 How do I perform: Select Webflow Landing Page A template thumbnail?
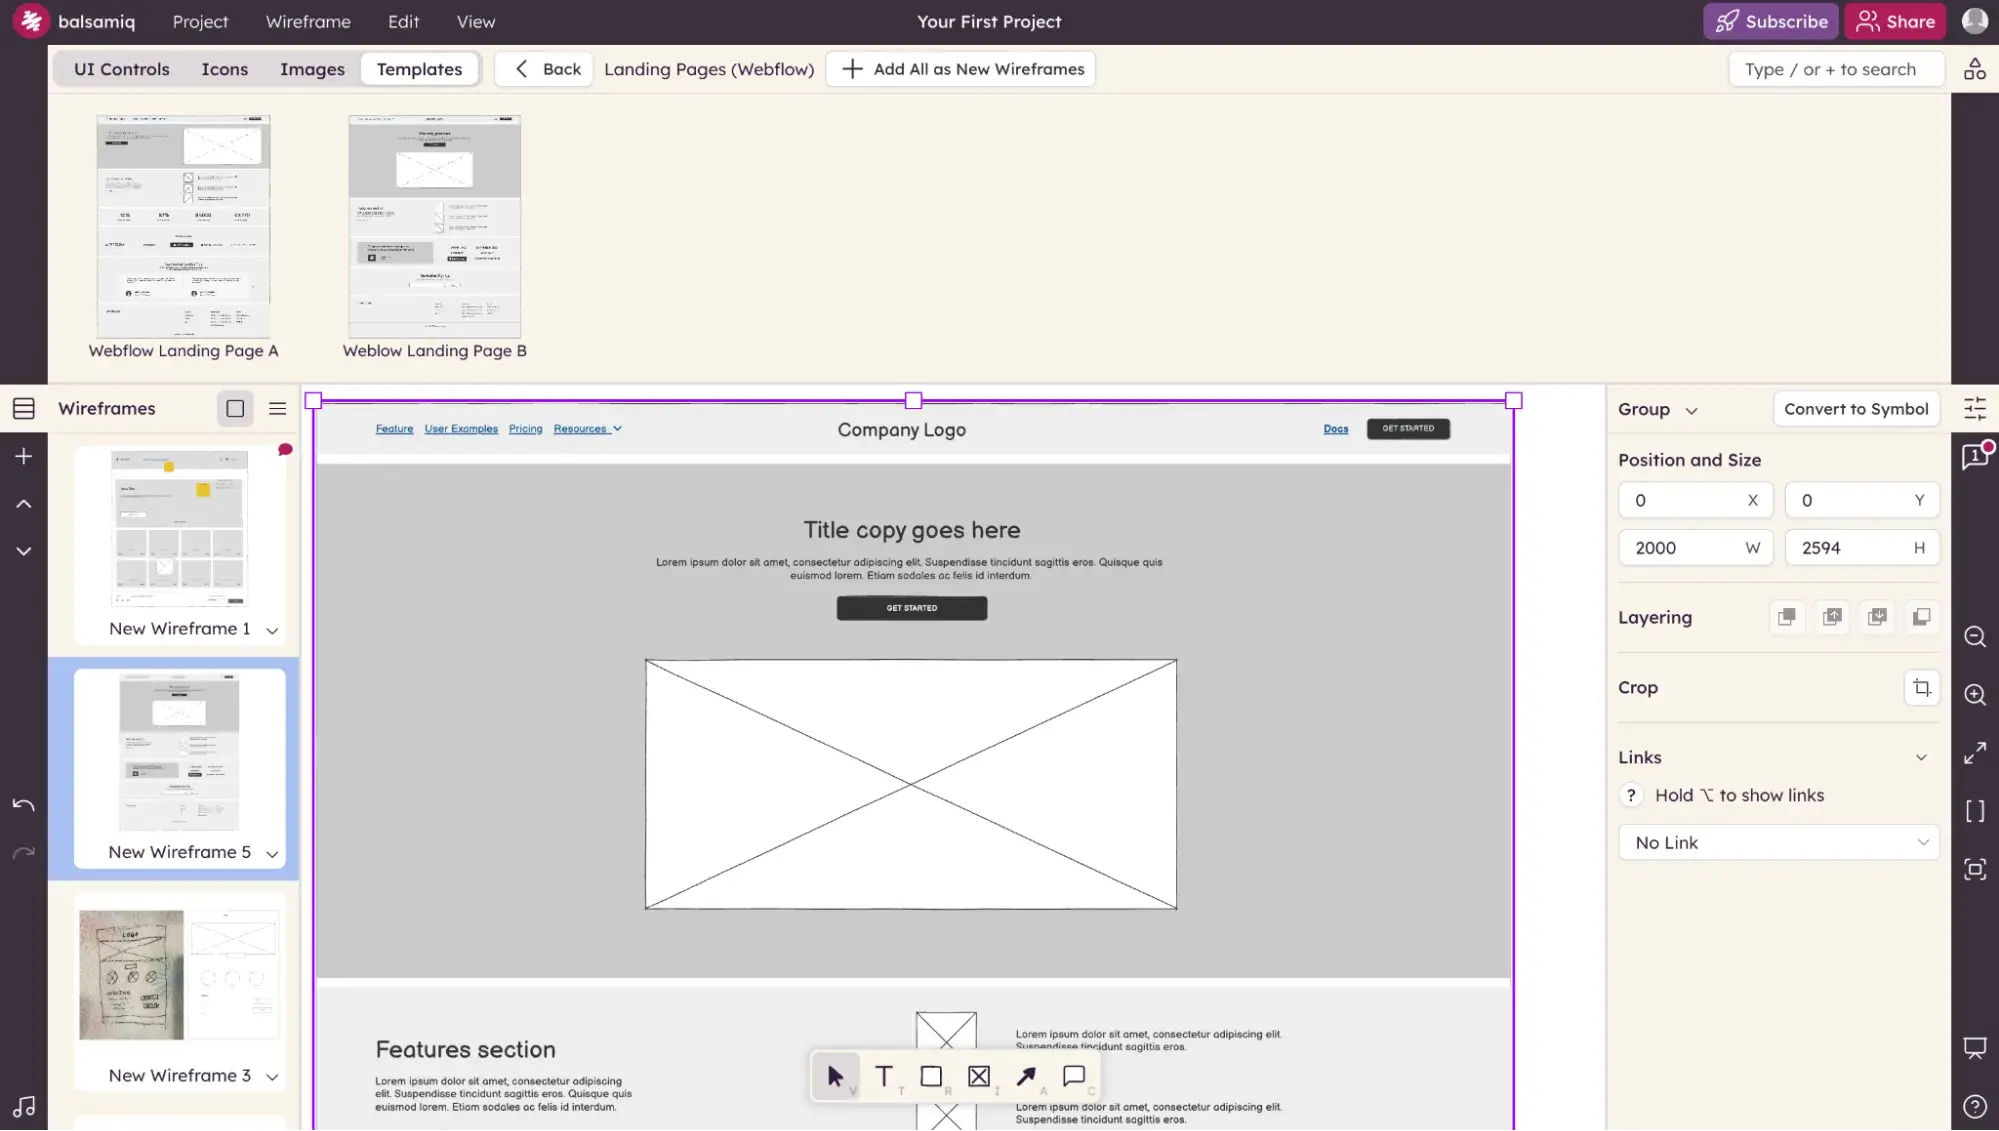pyautogui.click(x=183, y=227)
